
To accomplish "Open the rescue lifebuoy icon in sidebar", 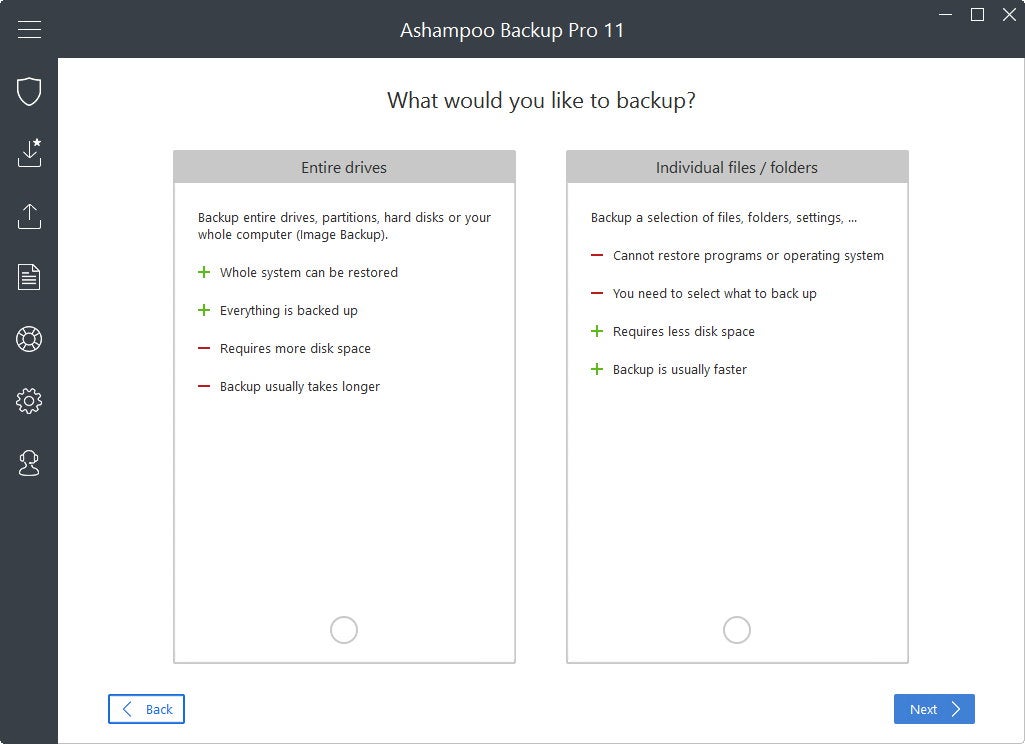I will point(29,339).
